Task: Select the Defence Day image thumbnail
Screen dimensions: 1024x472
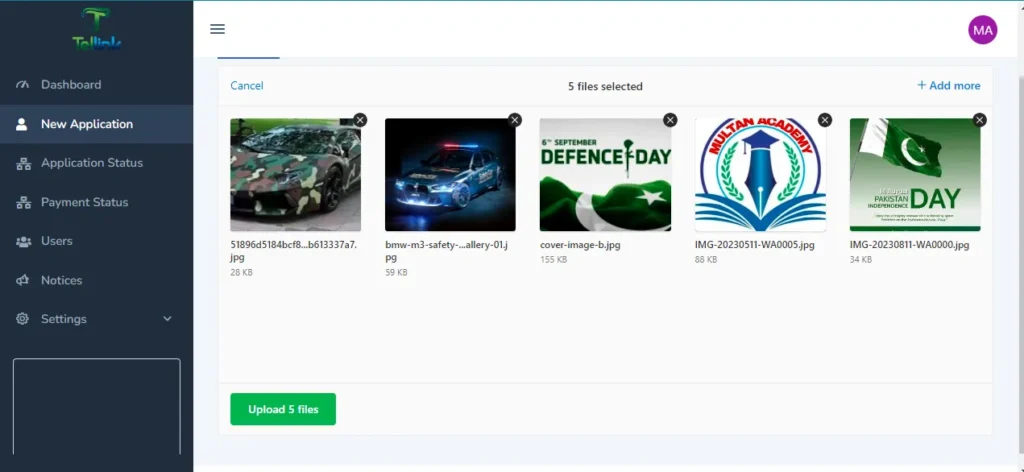Action: click(x=605, y=175)
